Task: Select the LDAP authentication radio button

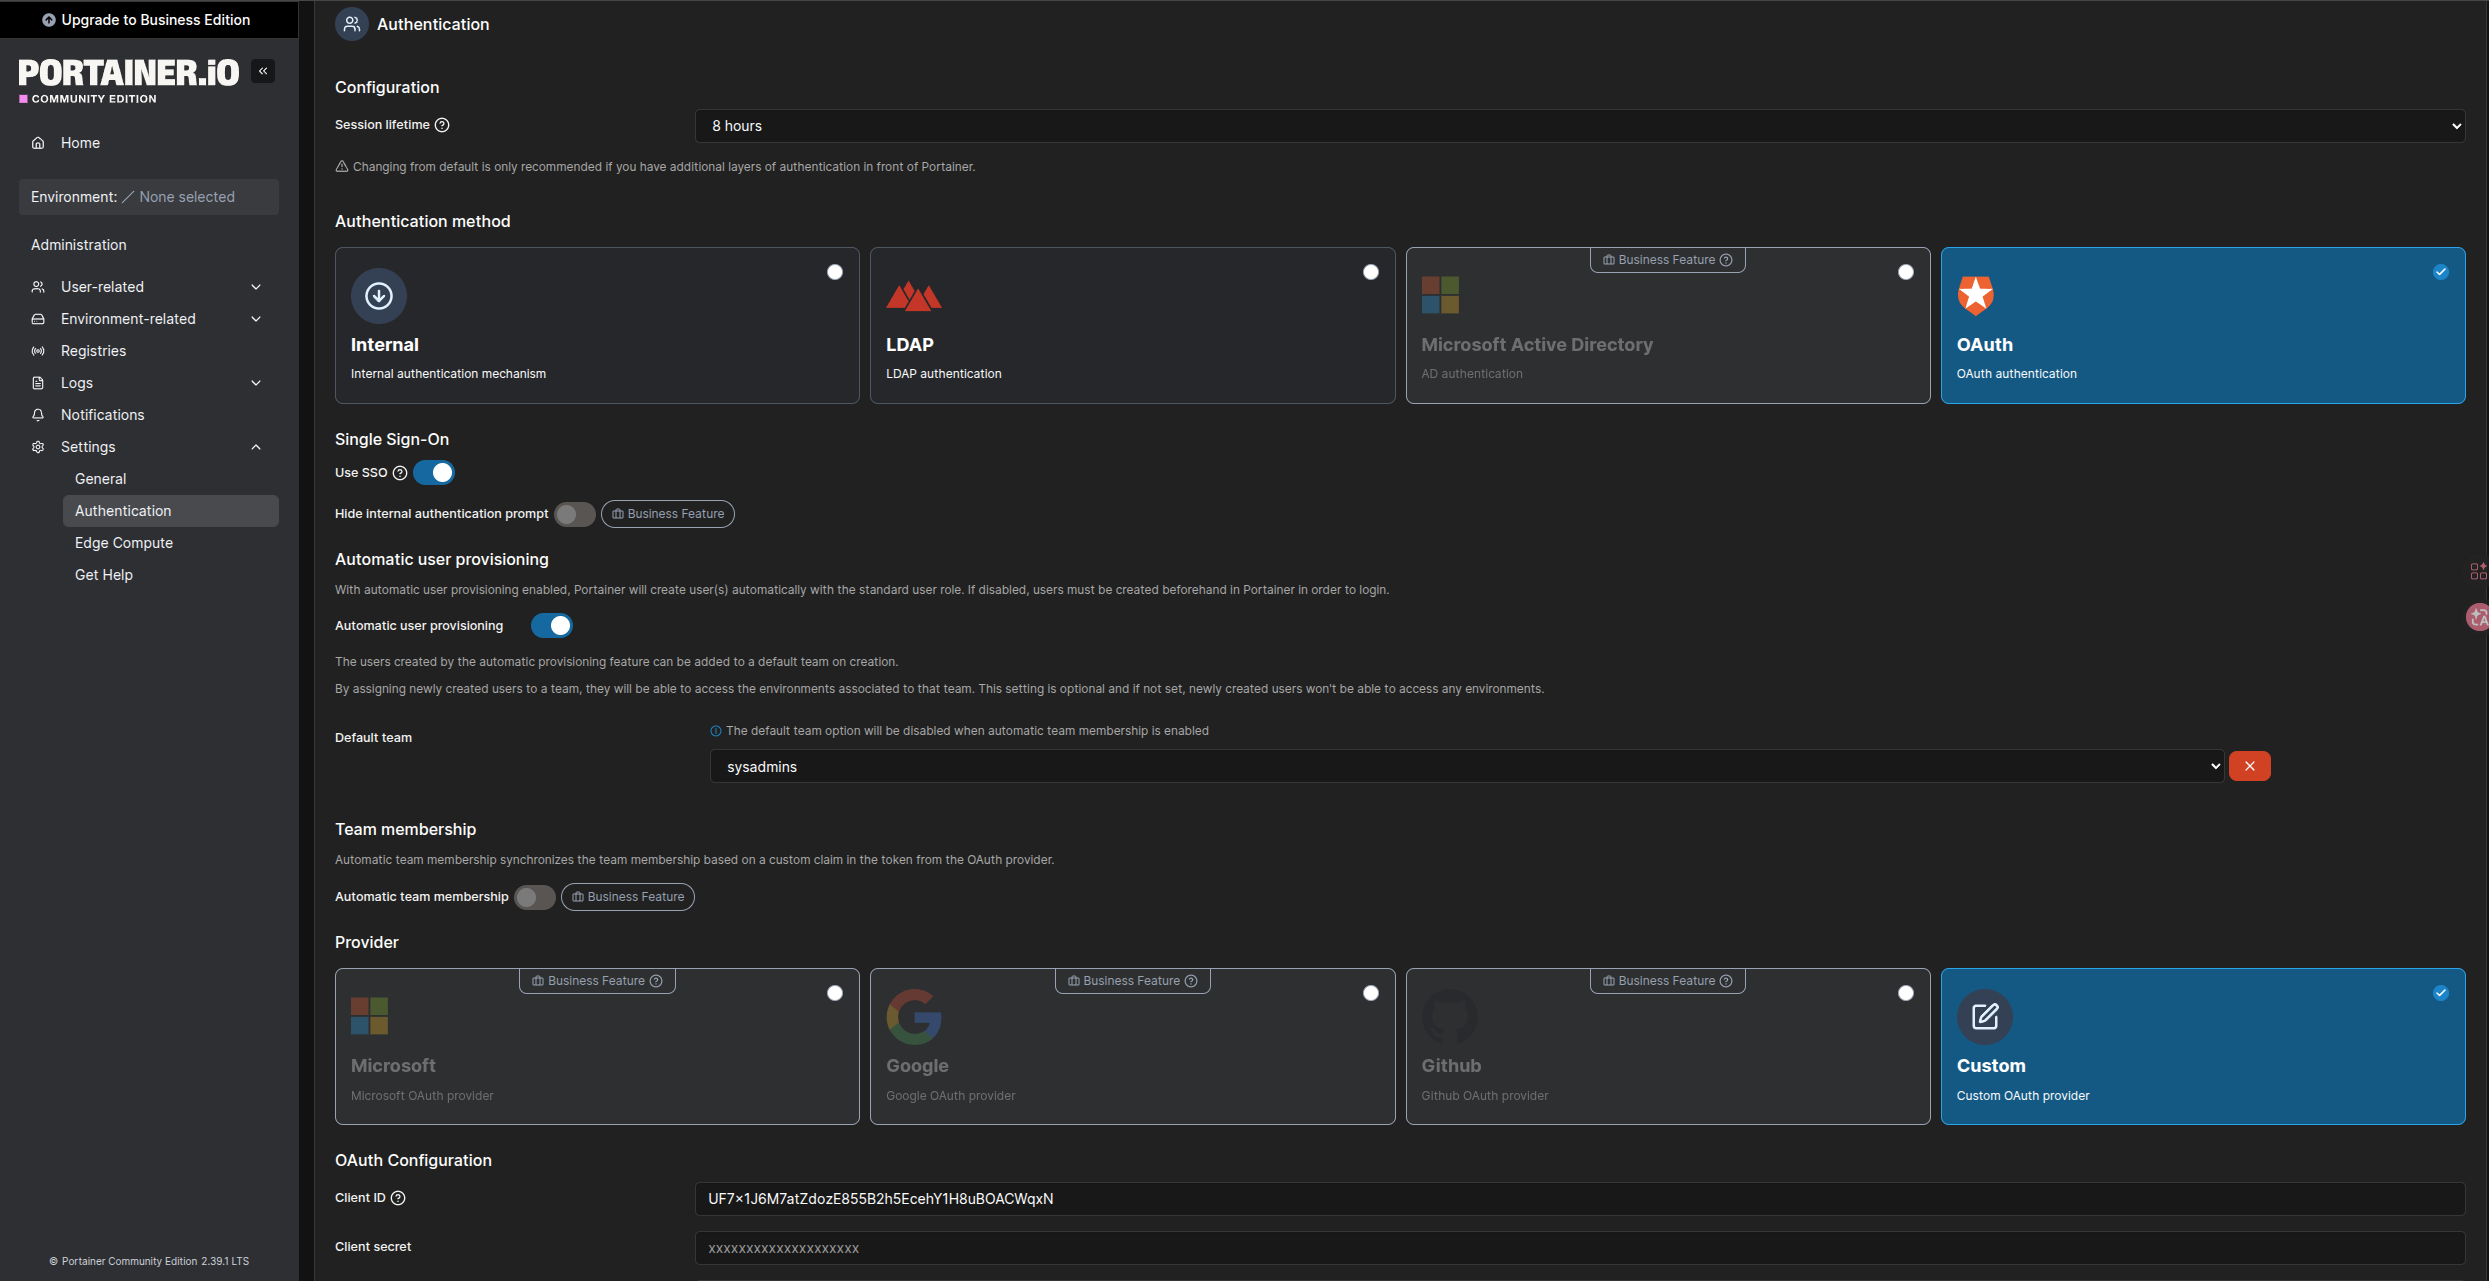Action: click(x=1370, y=272)
